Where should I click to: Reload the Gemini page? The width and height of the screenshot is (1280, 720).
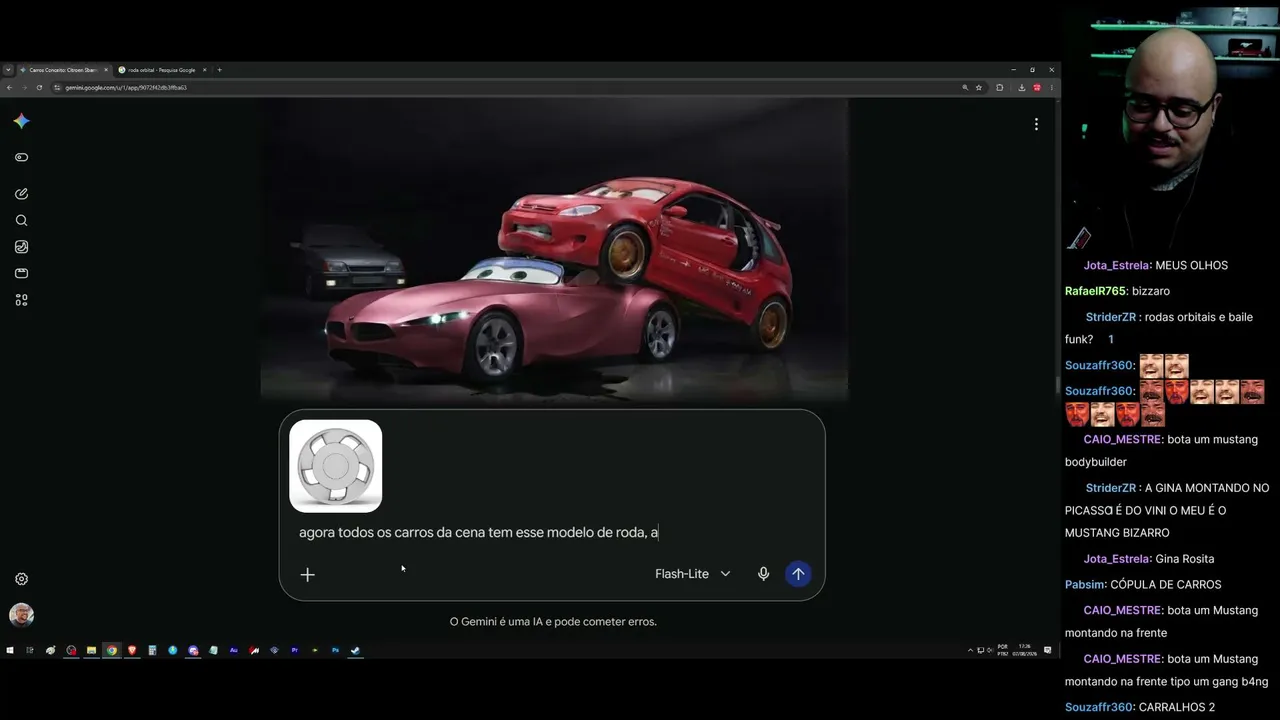tap(39, 87)
